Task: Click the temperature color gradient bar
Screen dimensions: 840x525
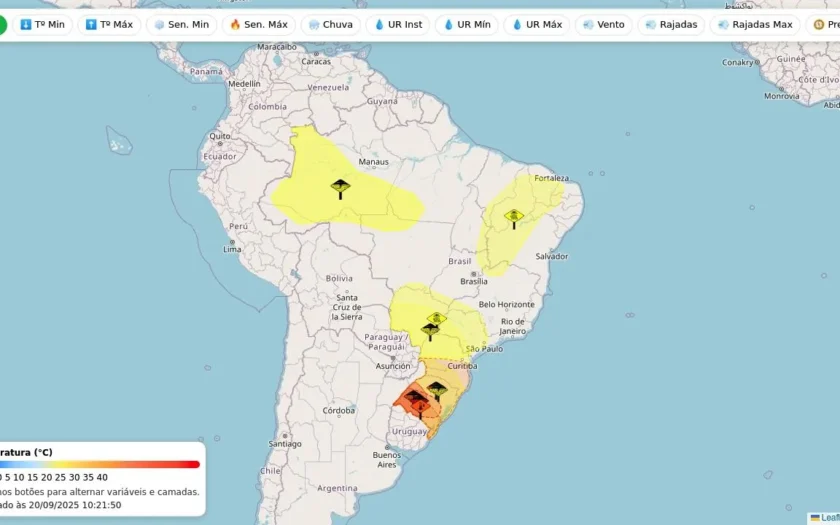Action: click(100, 464)
